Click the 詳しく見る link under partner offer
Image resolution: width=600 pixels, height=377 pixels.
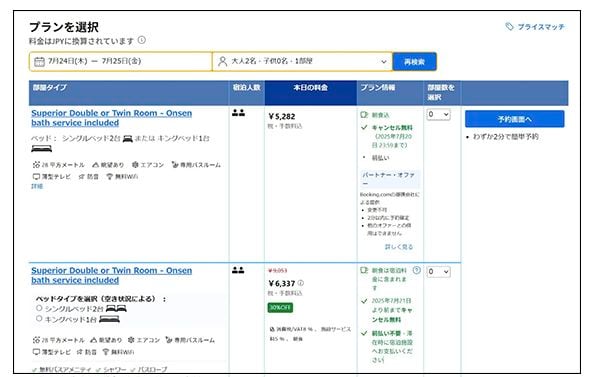(398, 247)
